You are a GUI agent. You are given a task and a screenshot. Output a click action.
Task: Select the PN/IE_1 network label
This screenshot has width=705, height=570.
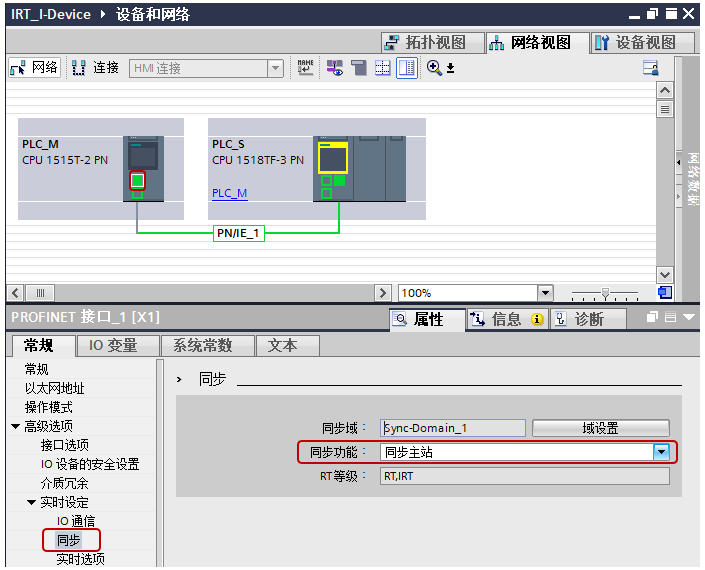pyautogui.click(x=239, y=233)
